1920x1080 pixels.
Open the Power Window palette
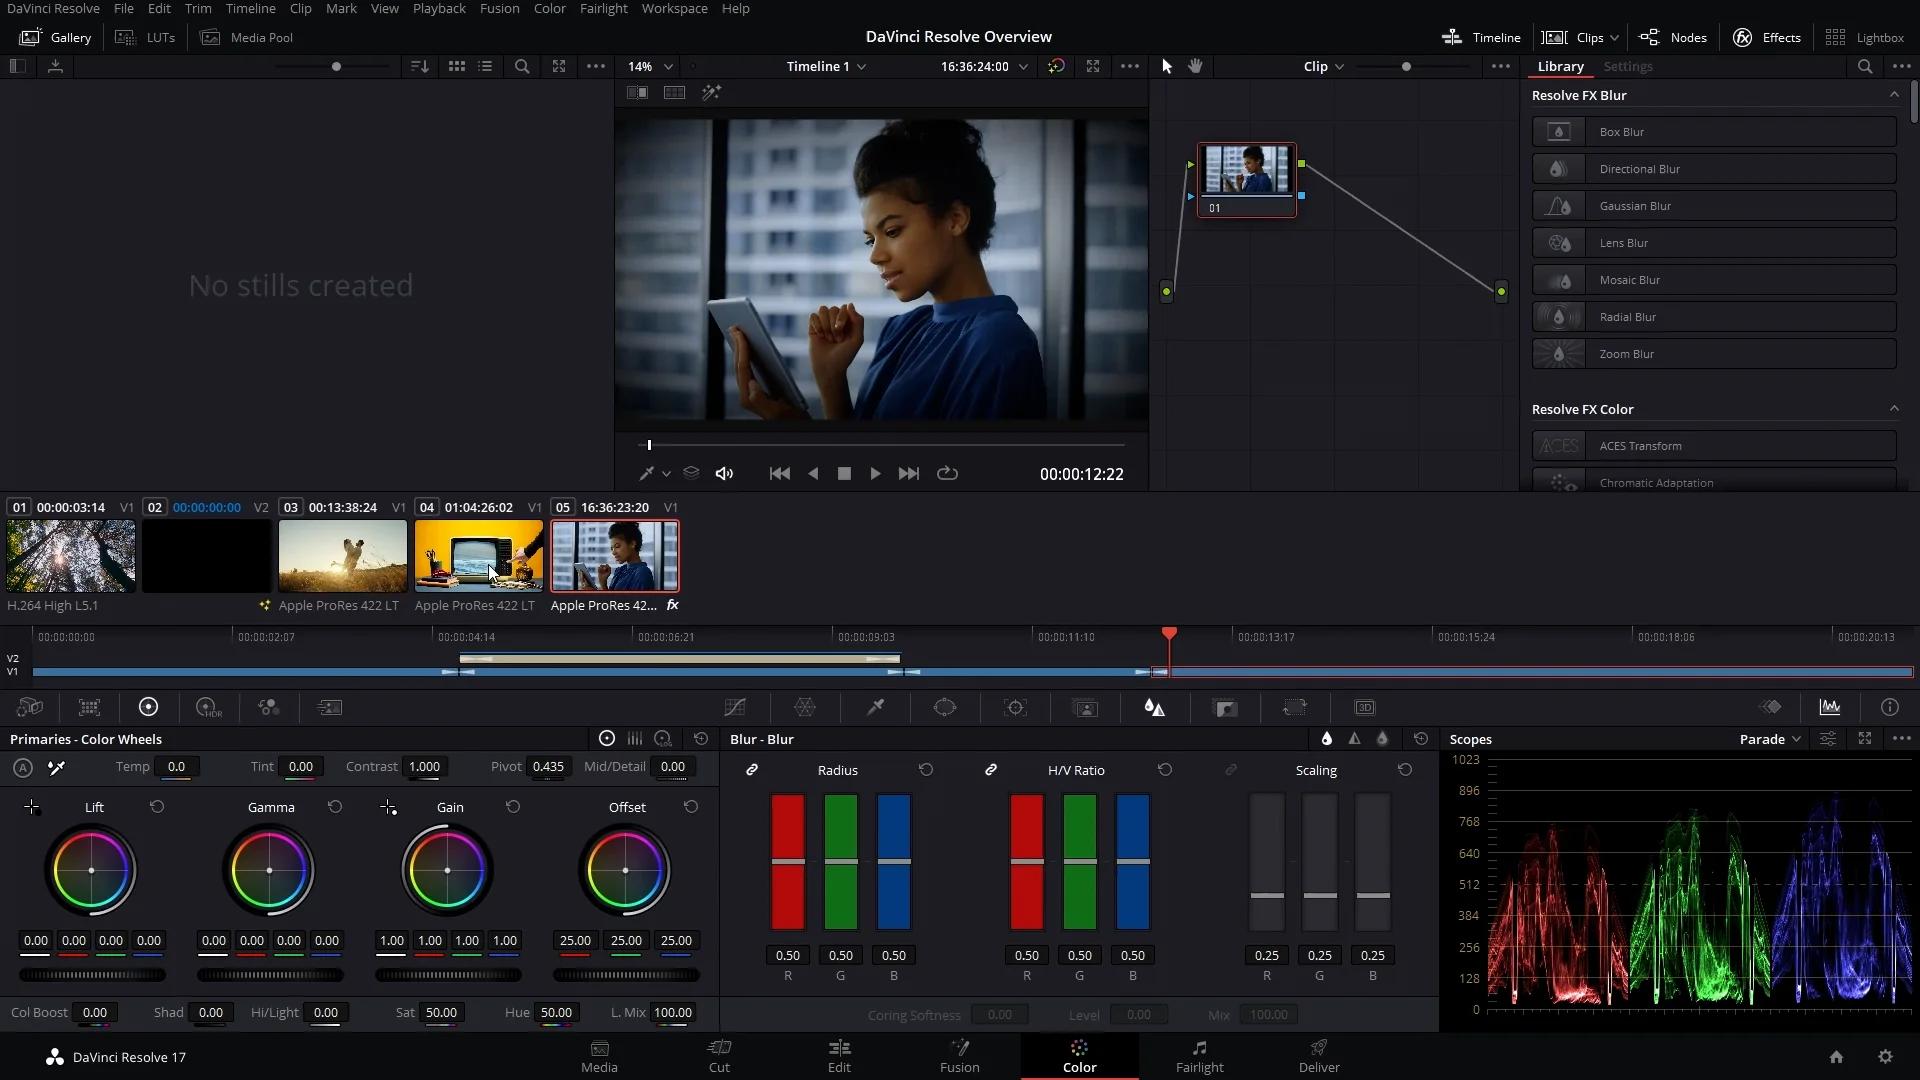point(945,708)
